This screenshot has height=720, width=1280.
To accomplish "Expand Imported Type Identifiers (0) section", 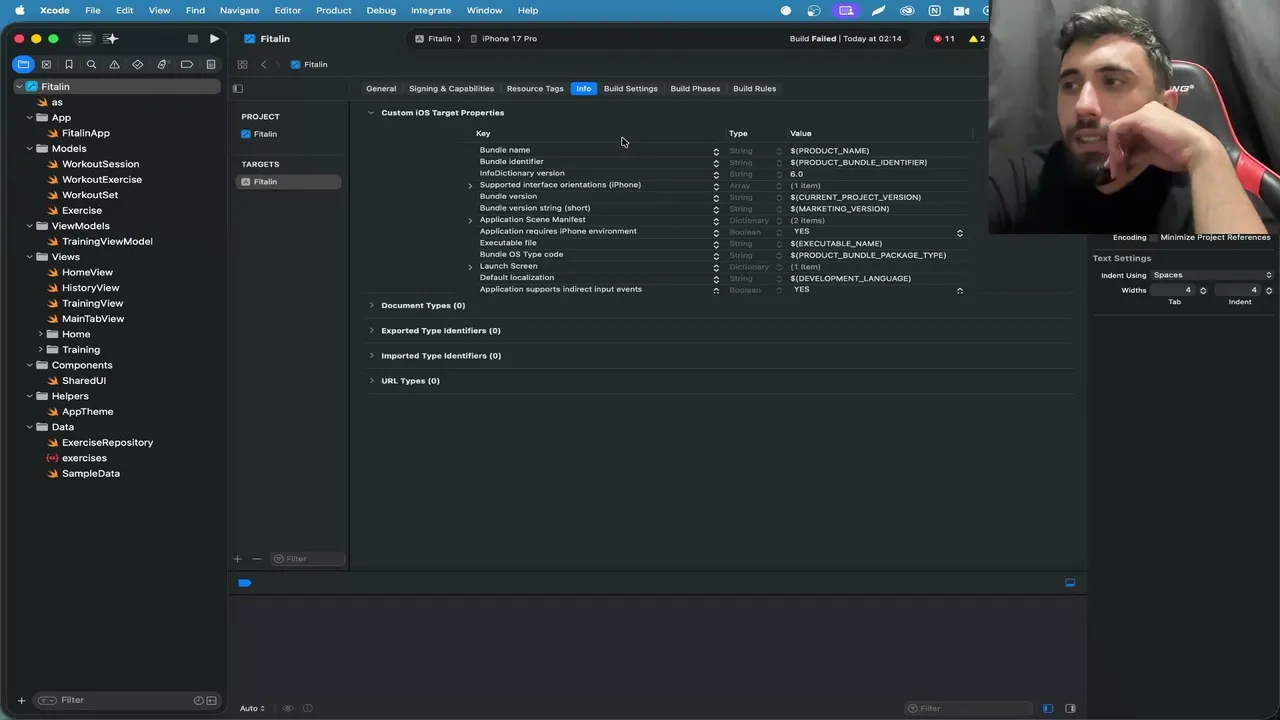I will tap(371, 356).
